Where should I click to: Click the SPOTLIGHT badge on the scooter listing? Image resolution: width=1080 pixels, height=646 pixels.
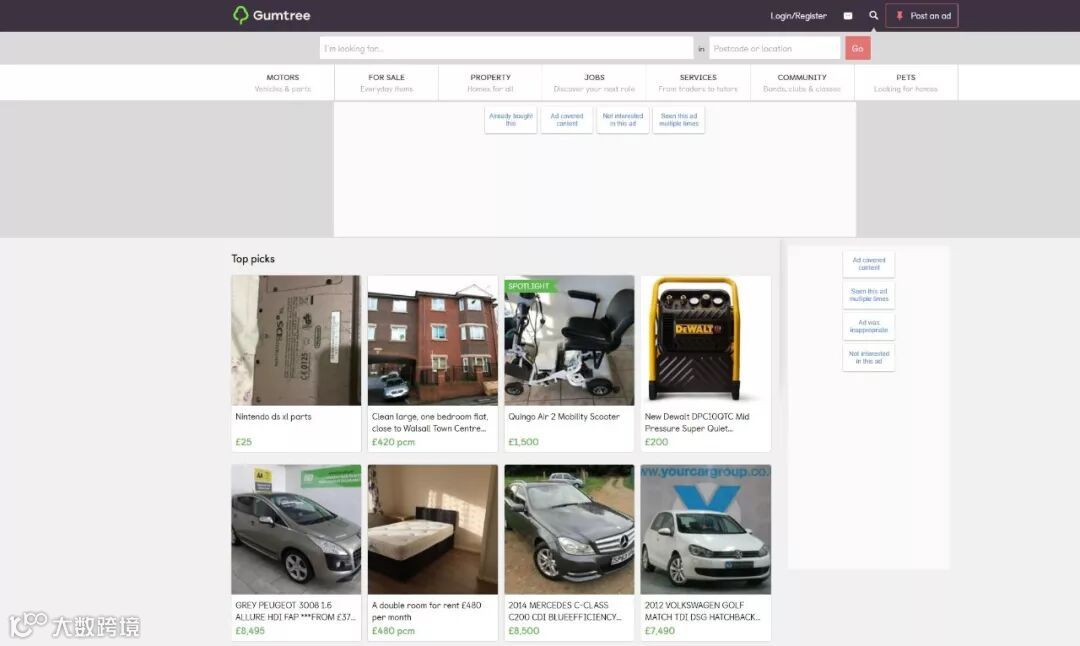(x=528, y=286)
